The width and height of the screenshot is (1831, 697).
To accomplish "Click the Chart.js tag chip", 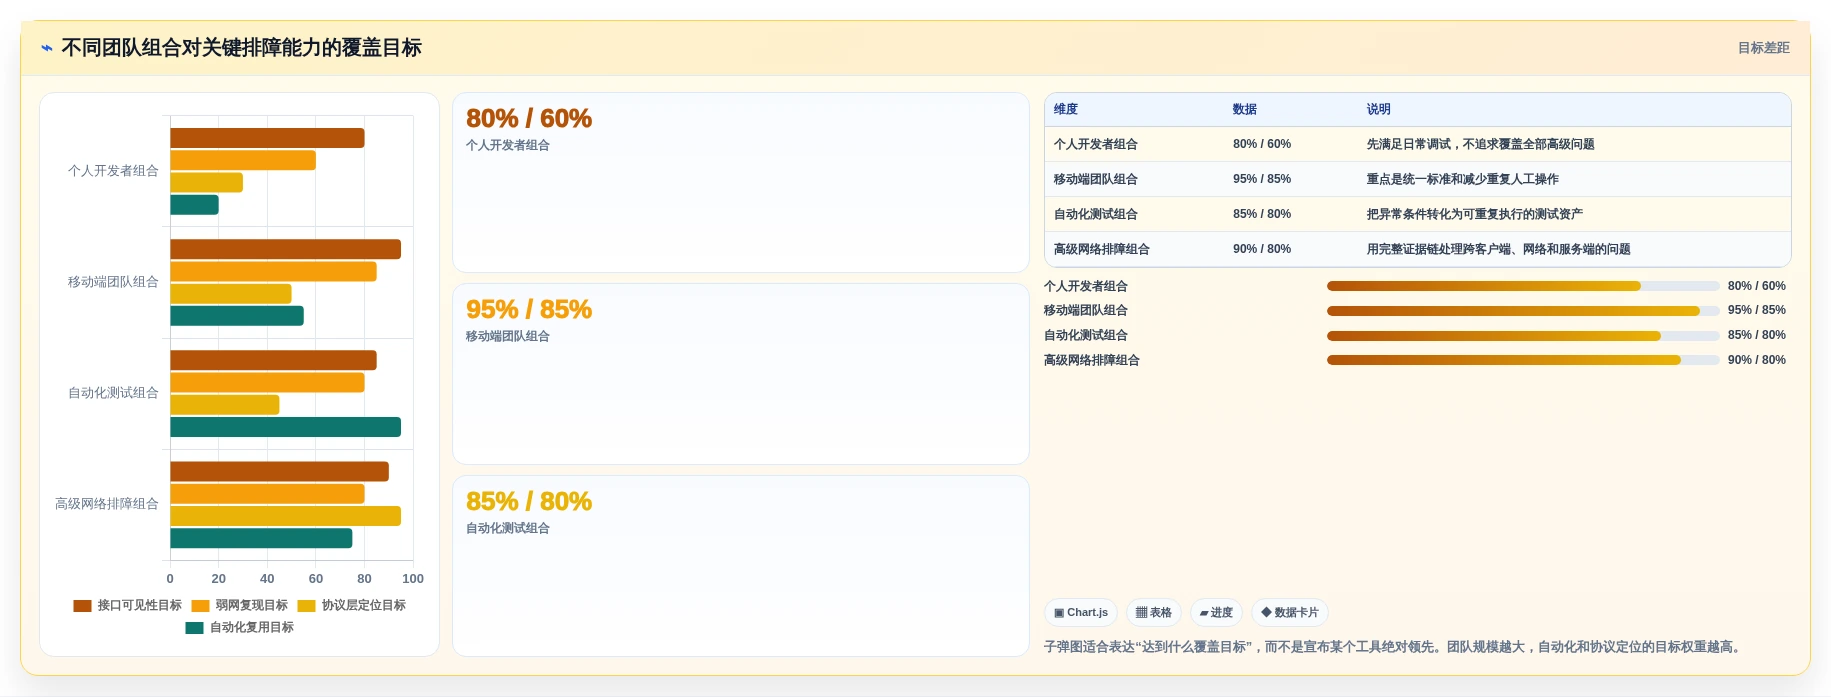I will (1081, 612).
